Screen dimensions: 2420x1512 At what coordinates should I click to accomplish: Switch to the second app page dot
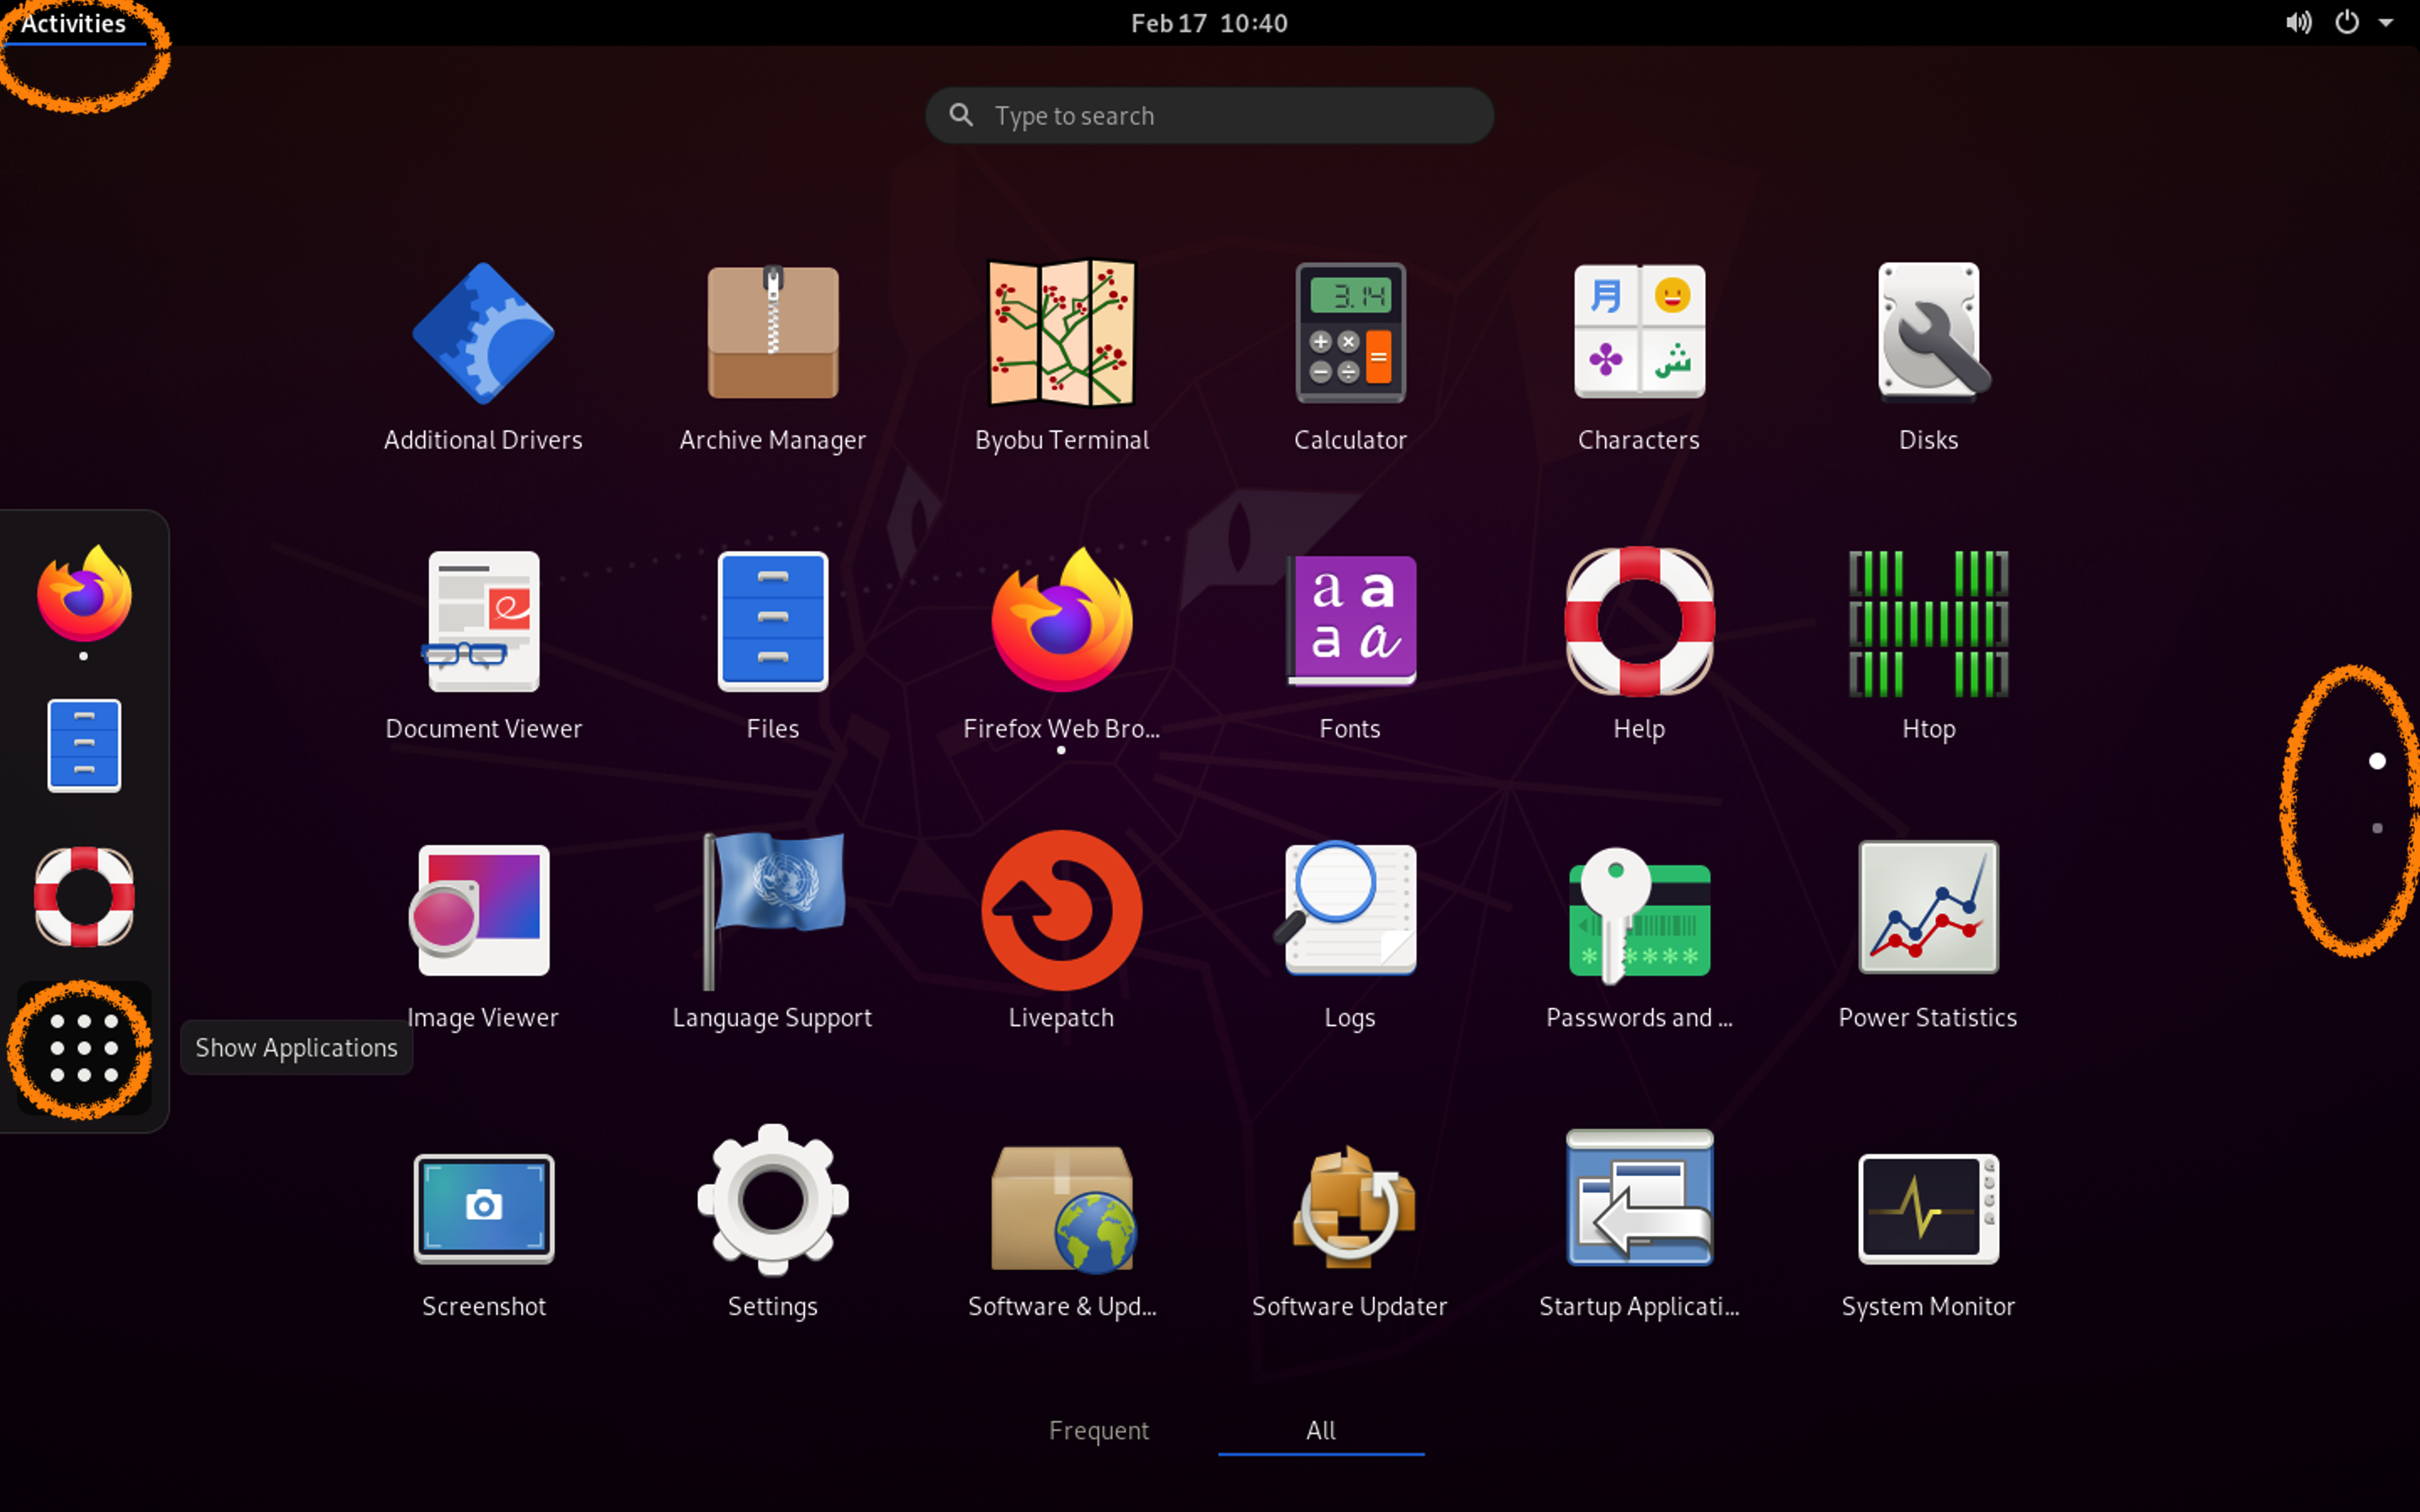pyautogui.click(x=2377, y=828)
